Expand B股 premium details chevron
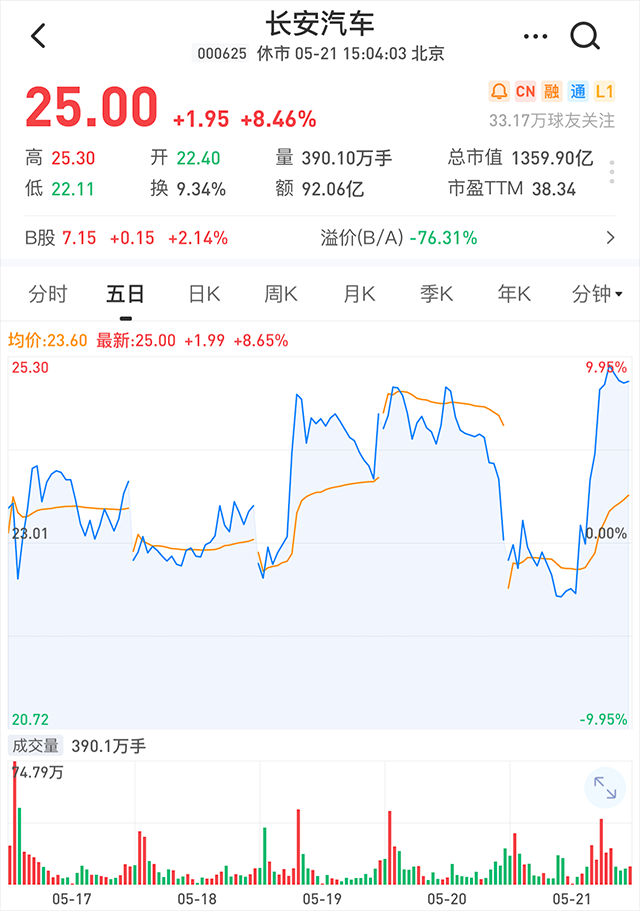Viewport: 640px width, 911px height. pos(610,238)
